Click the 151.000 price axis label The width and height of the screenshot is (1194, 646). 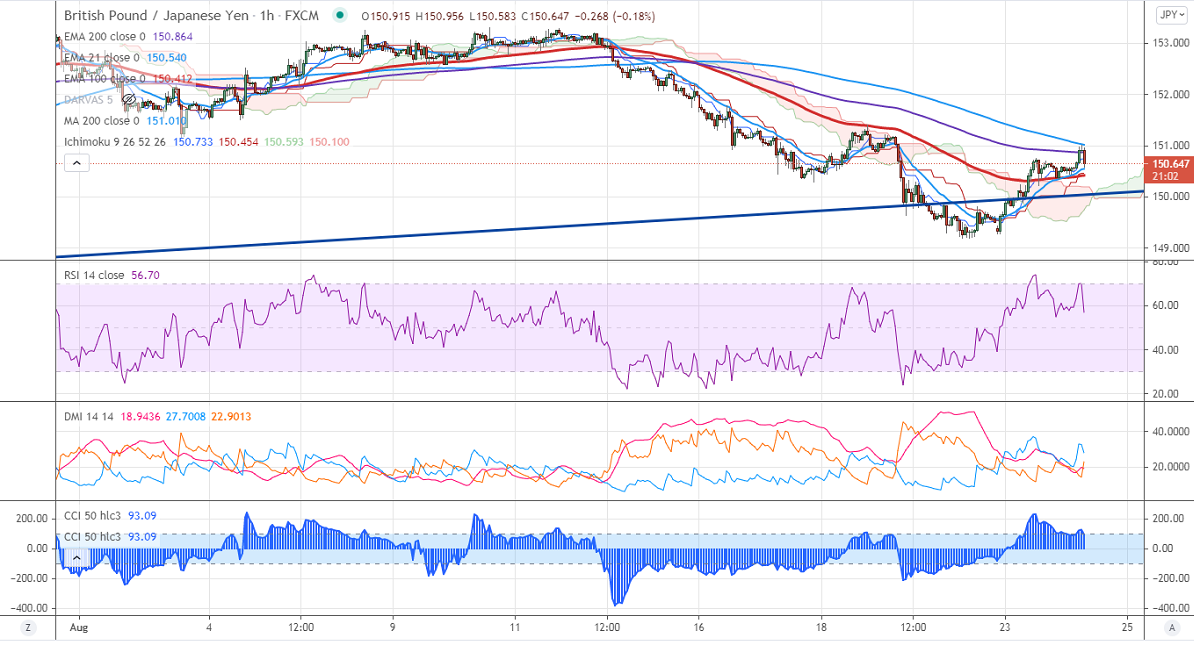pos(1170,146)
